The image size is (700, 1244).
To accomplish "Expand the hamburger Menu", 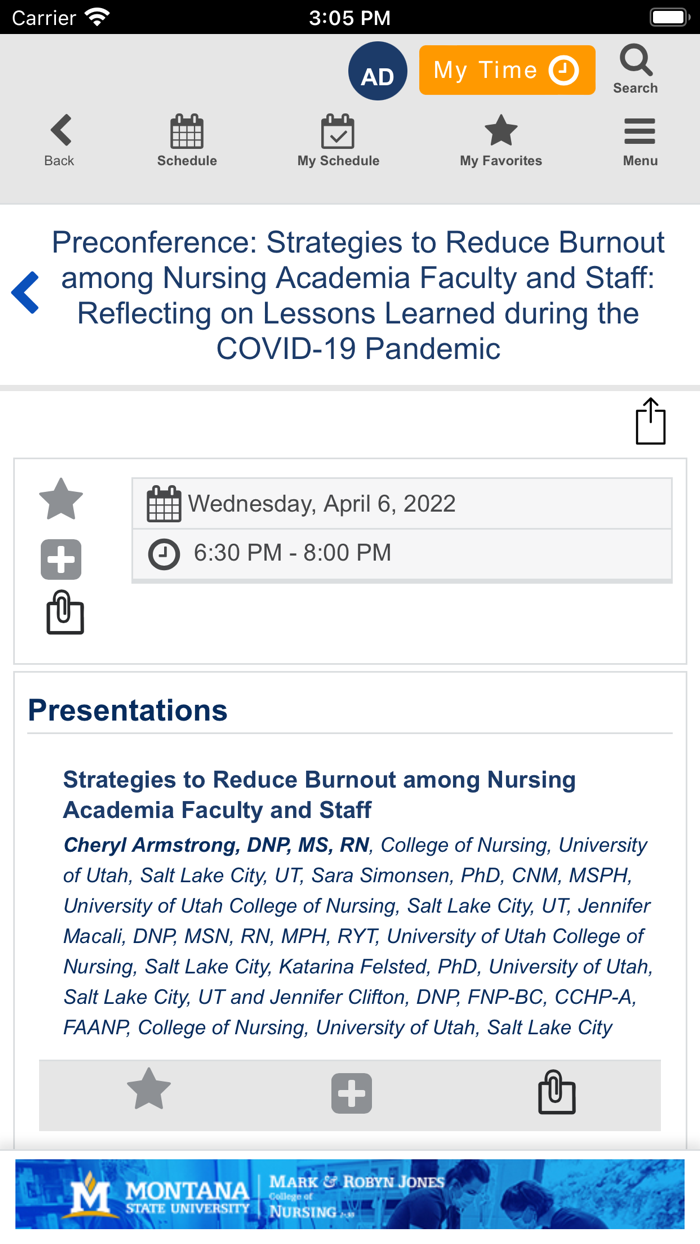I will pos(640,141).
